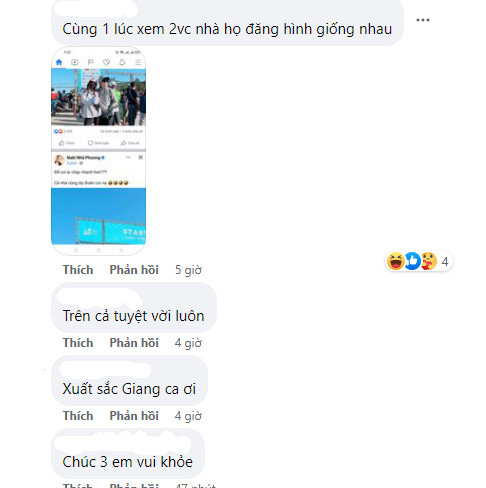Click the blue Like reaction icon
The width and height of the screenshot is (486, 488).
412,261
